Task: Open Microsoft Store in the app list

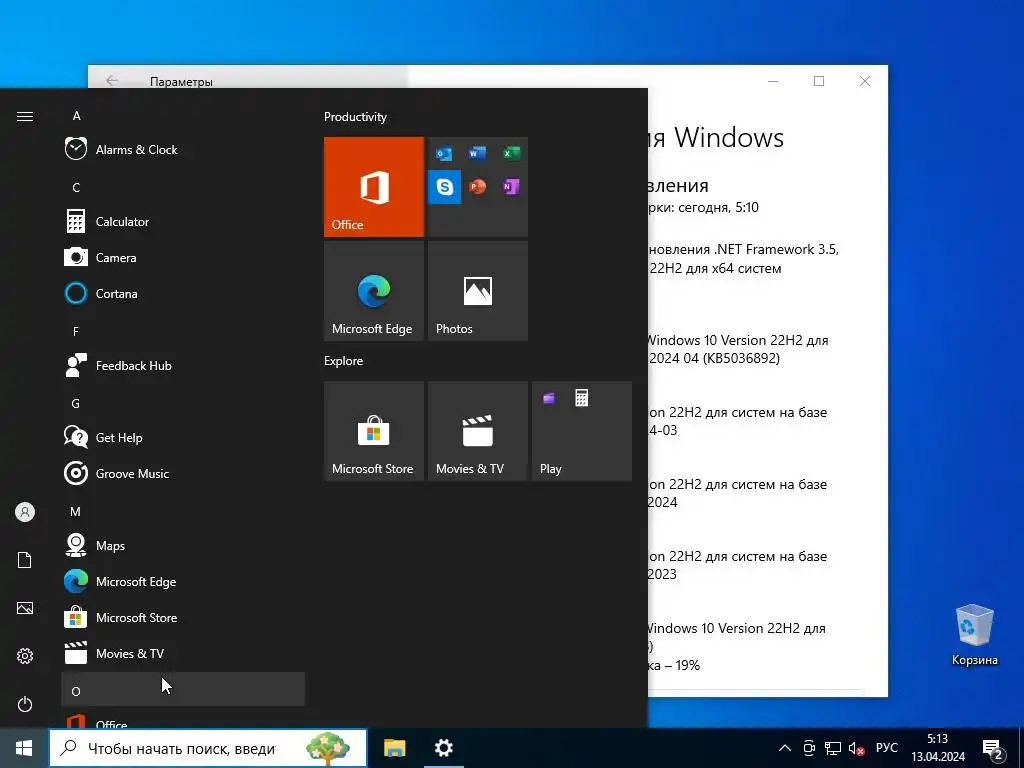Action: [x=183, y=617]
